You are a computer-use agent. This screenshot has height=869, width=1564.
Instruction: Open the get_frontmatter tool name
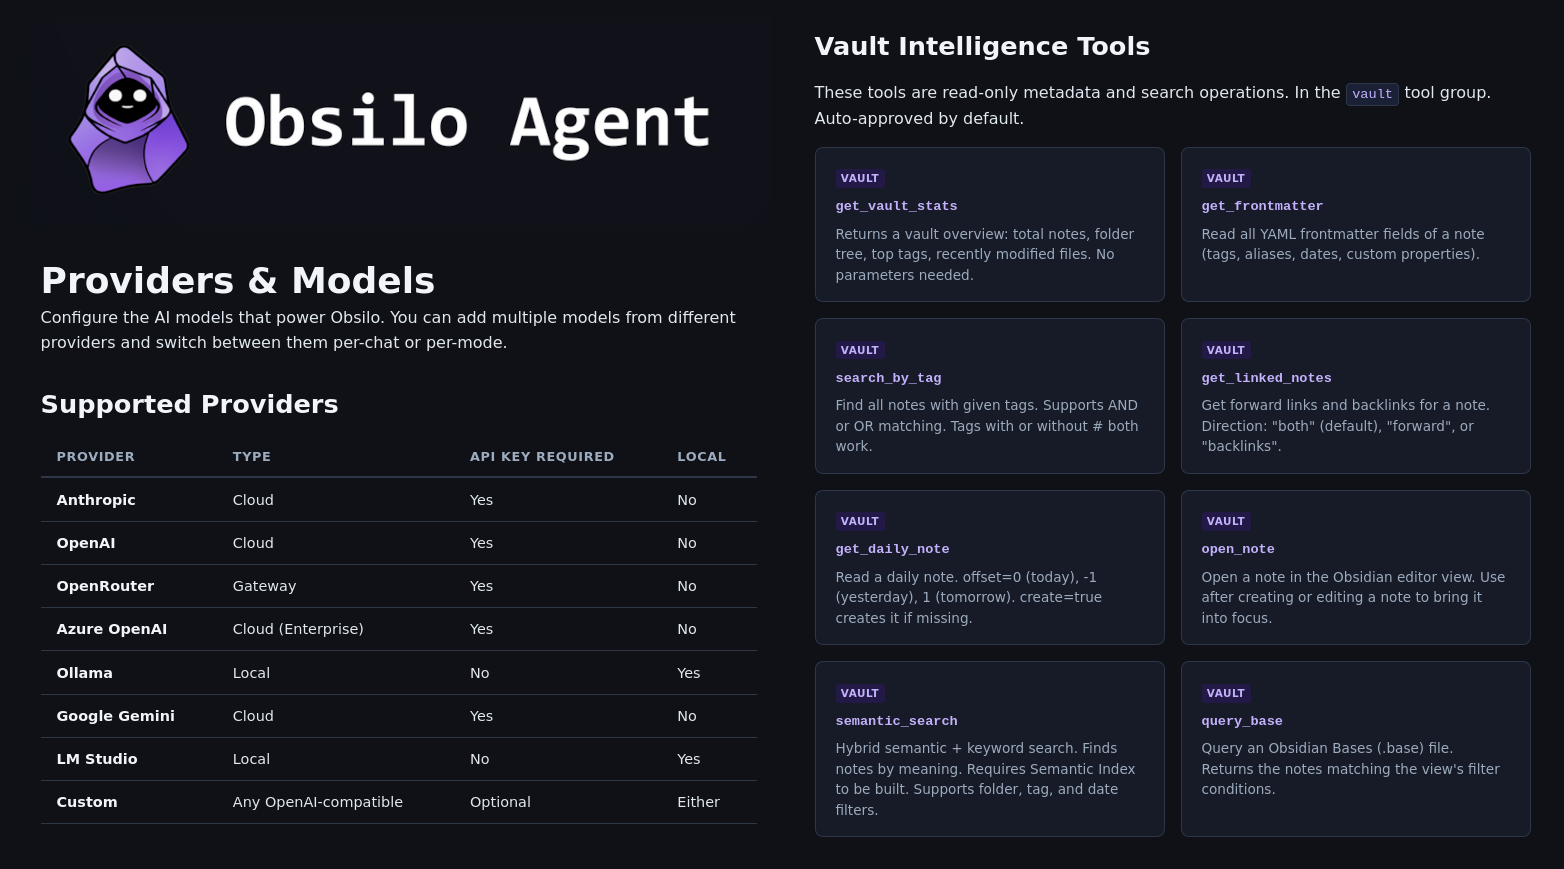1262,206
